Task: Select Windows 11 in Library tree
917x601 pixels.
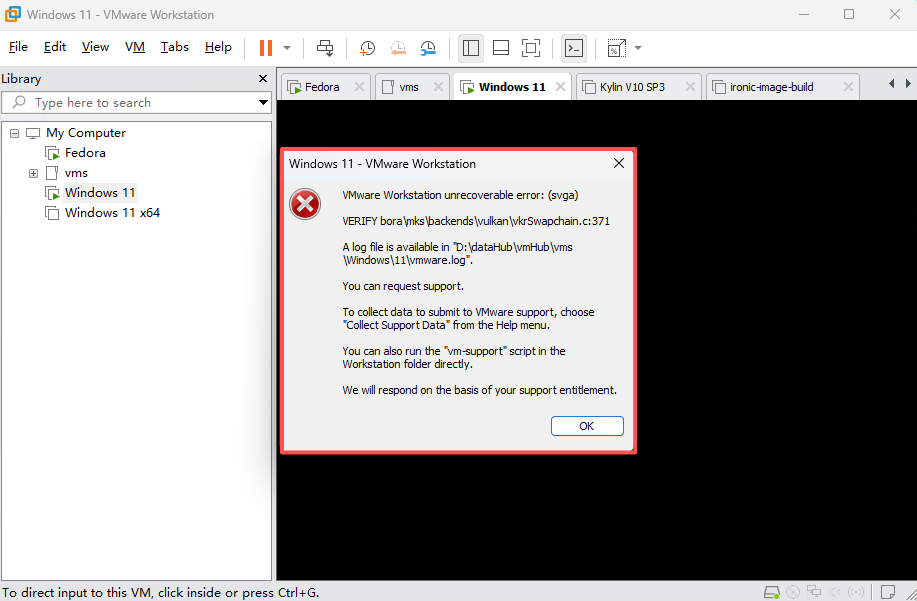Action: tap(100, 192)
